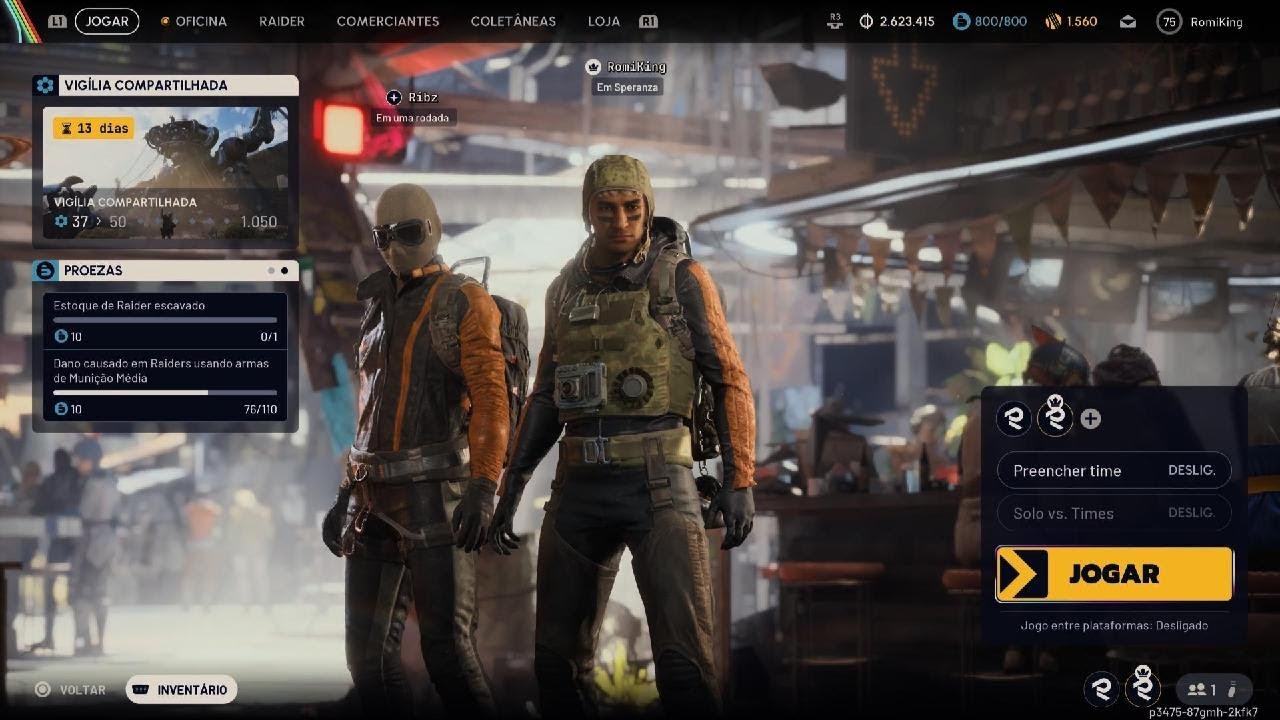Open the COLETÂNEAS tab

(x=513, y=21)
